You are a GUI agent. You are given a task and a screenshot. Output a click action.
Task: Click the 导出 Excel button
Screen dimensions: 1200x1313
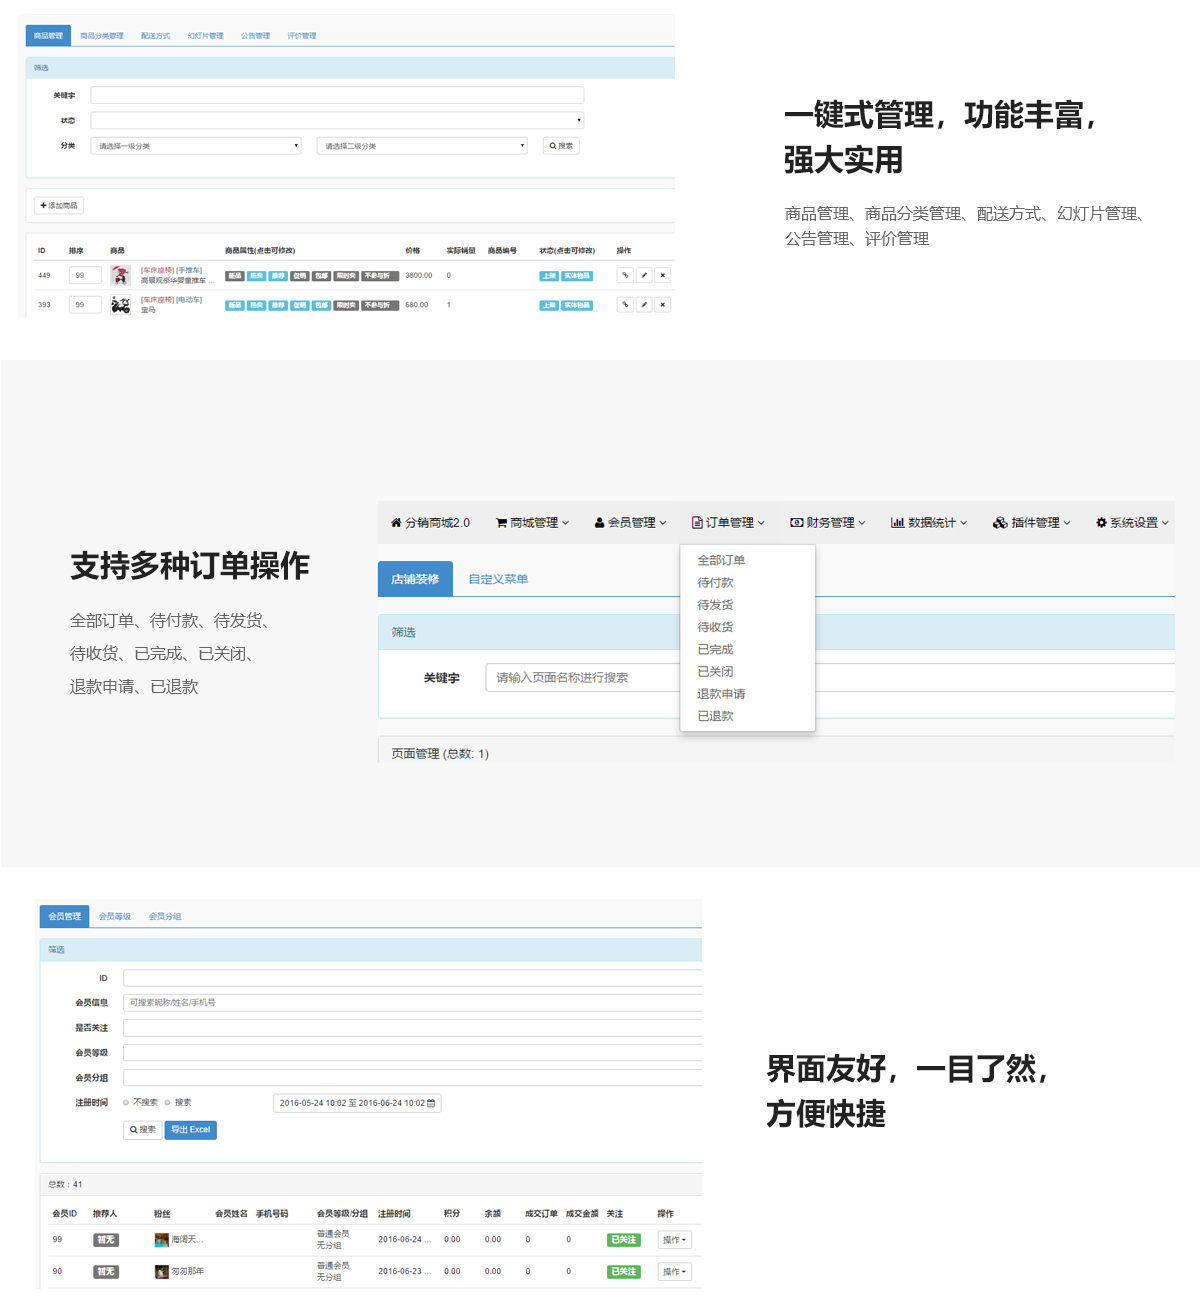click(x=190, y=1130)
